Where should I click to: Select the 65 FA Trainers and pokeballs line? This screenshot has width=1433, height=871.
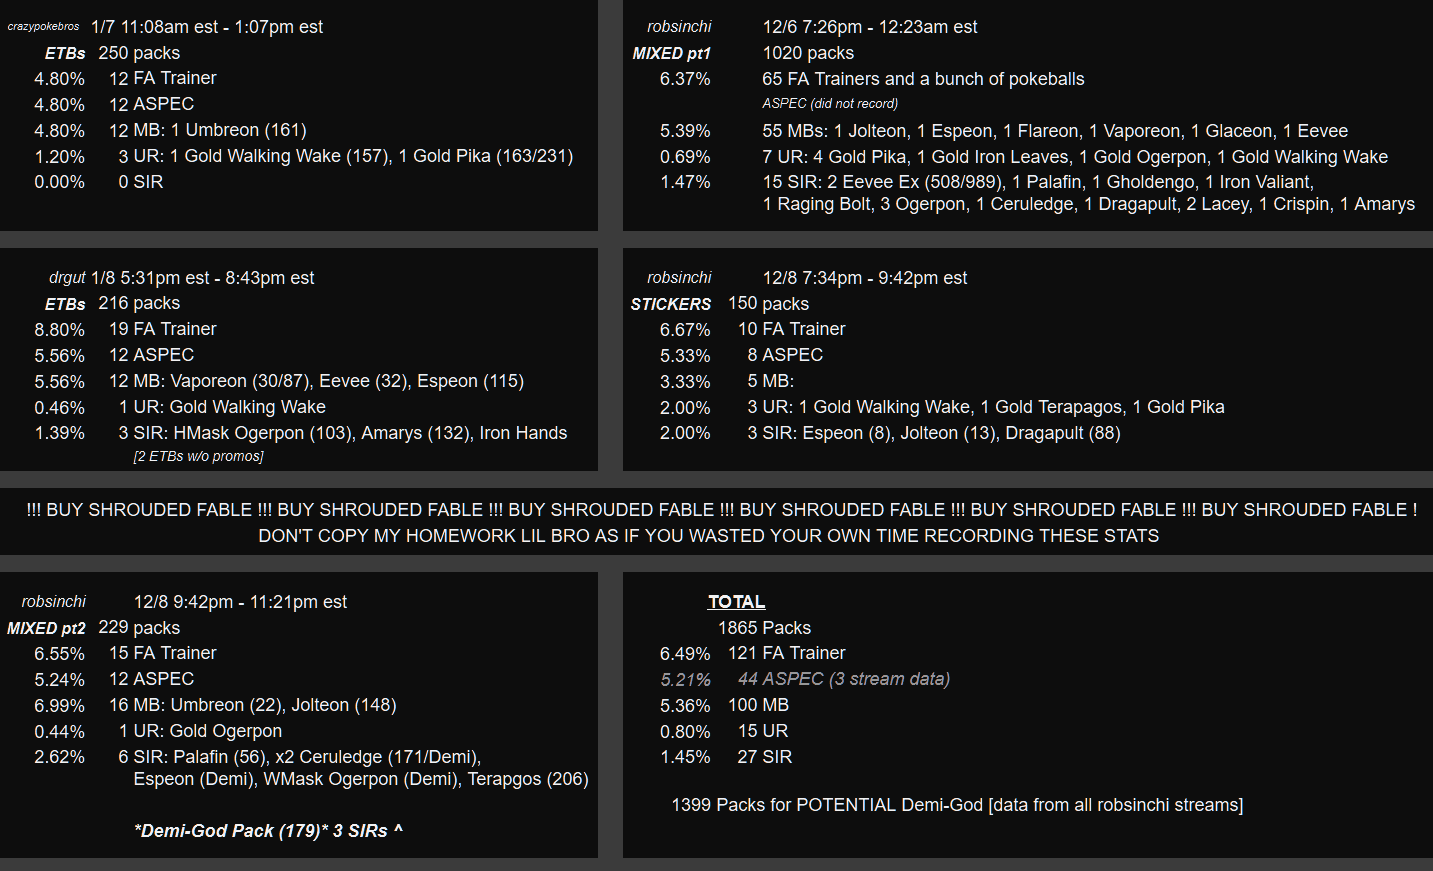click(x=923, y=79)
